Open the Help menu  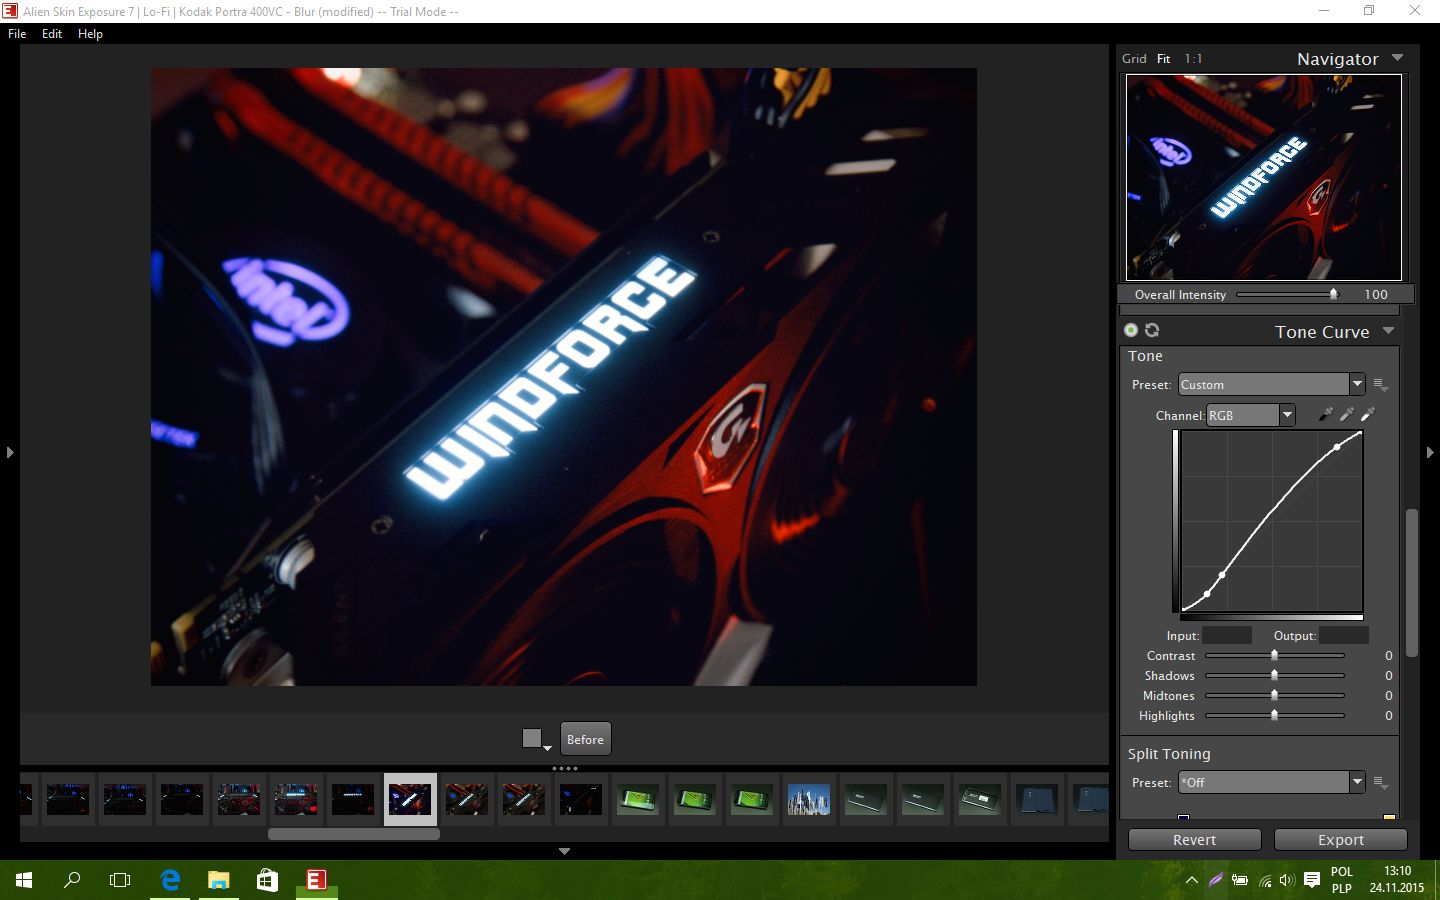pos(90,34)
